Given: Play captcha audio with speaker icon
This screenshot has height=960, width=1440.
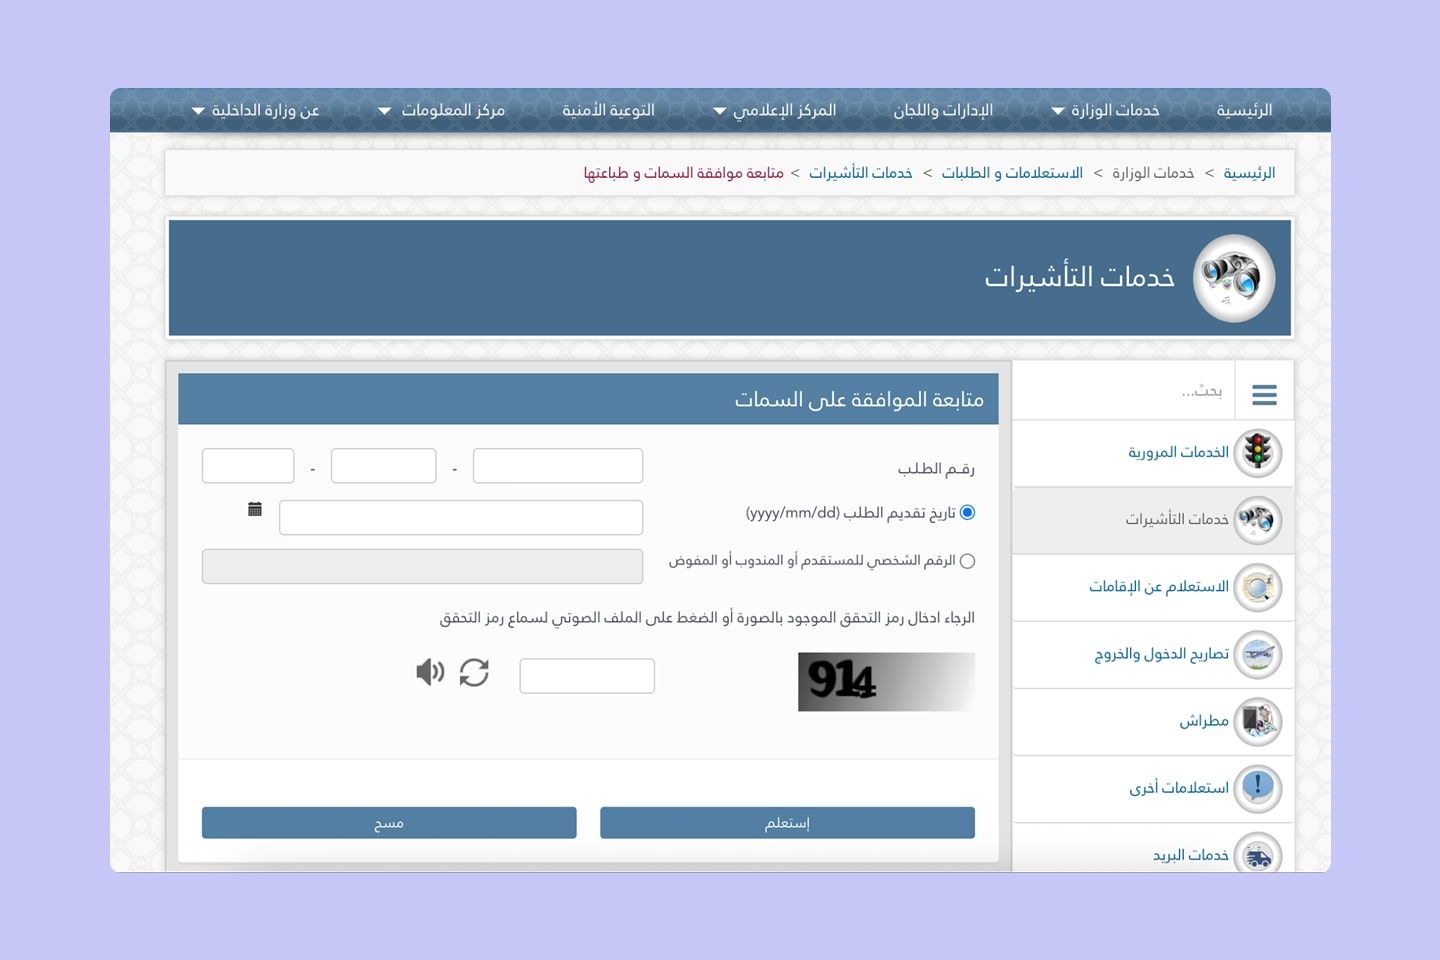Looking at the screenshot, I should pos(430,672).
